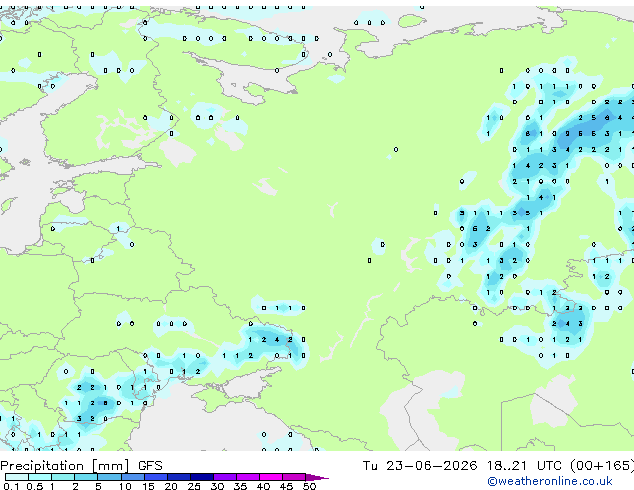Choose the 15–20 mm legend color
This screenshot has height=490, width=634.
[156, 477]
